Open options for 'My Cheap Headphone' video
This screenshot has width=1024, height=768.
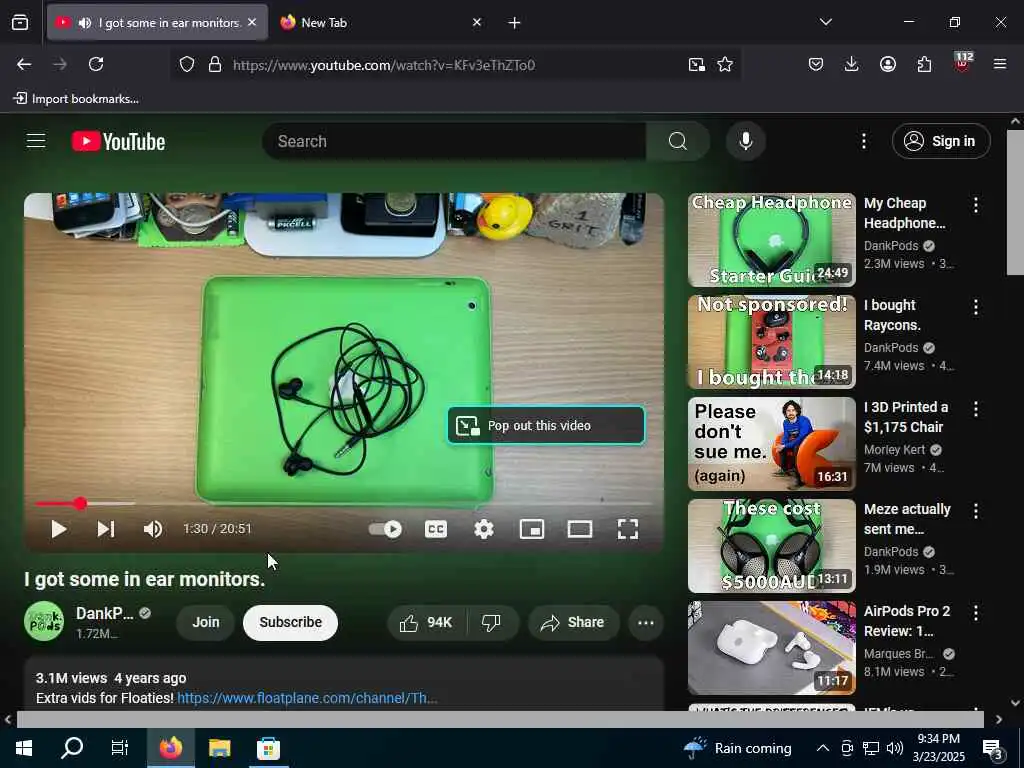976,205
